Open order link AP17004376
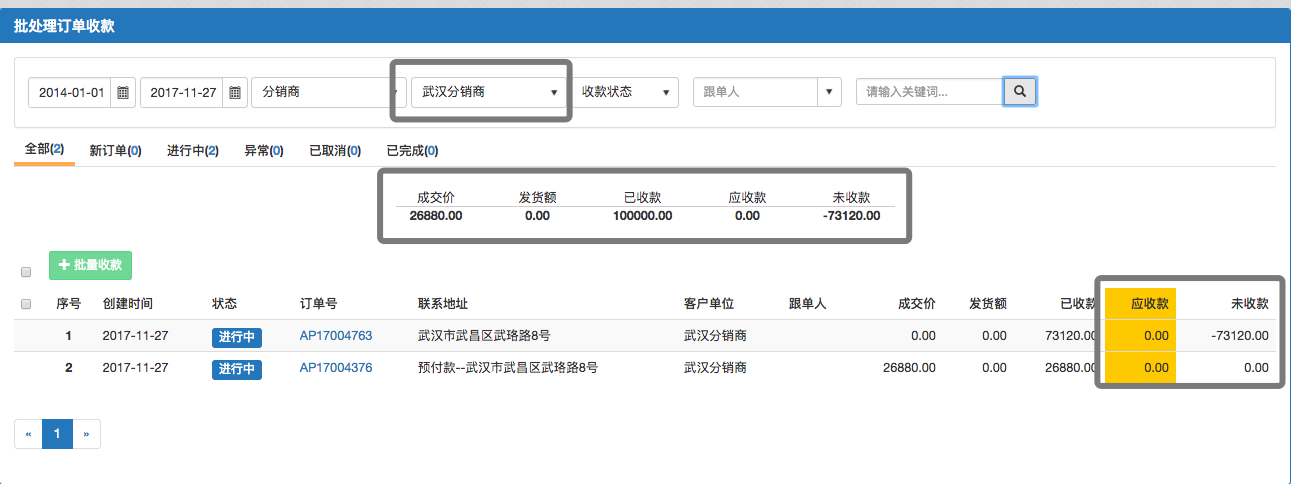 pos(336,368)
